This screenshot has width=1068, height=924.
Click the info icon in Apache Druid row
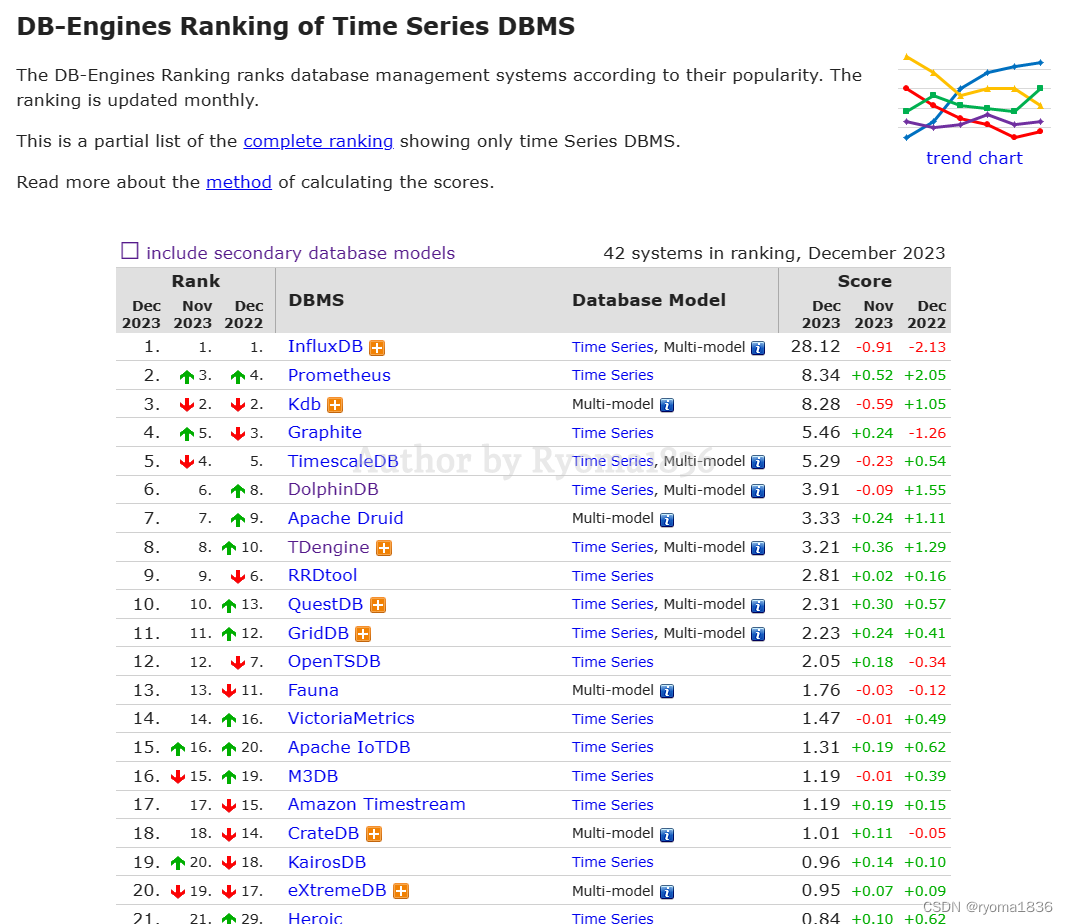[x=667, y=520]
